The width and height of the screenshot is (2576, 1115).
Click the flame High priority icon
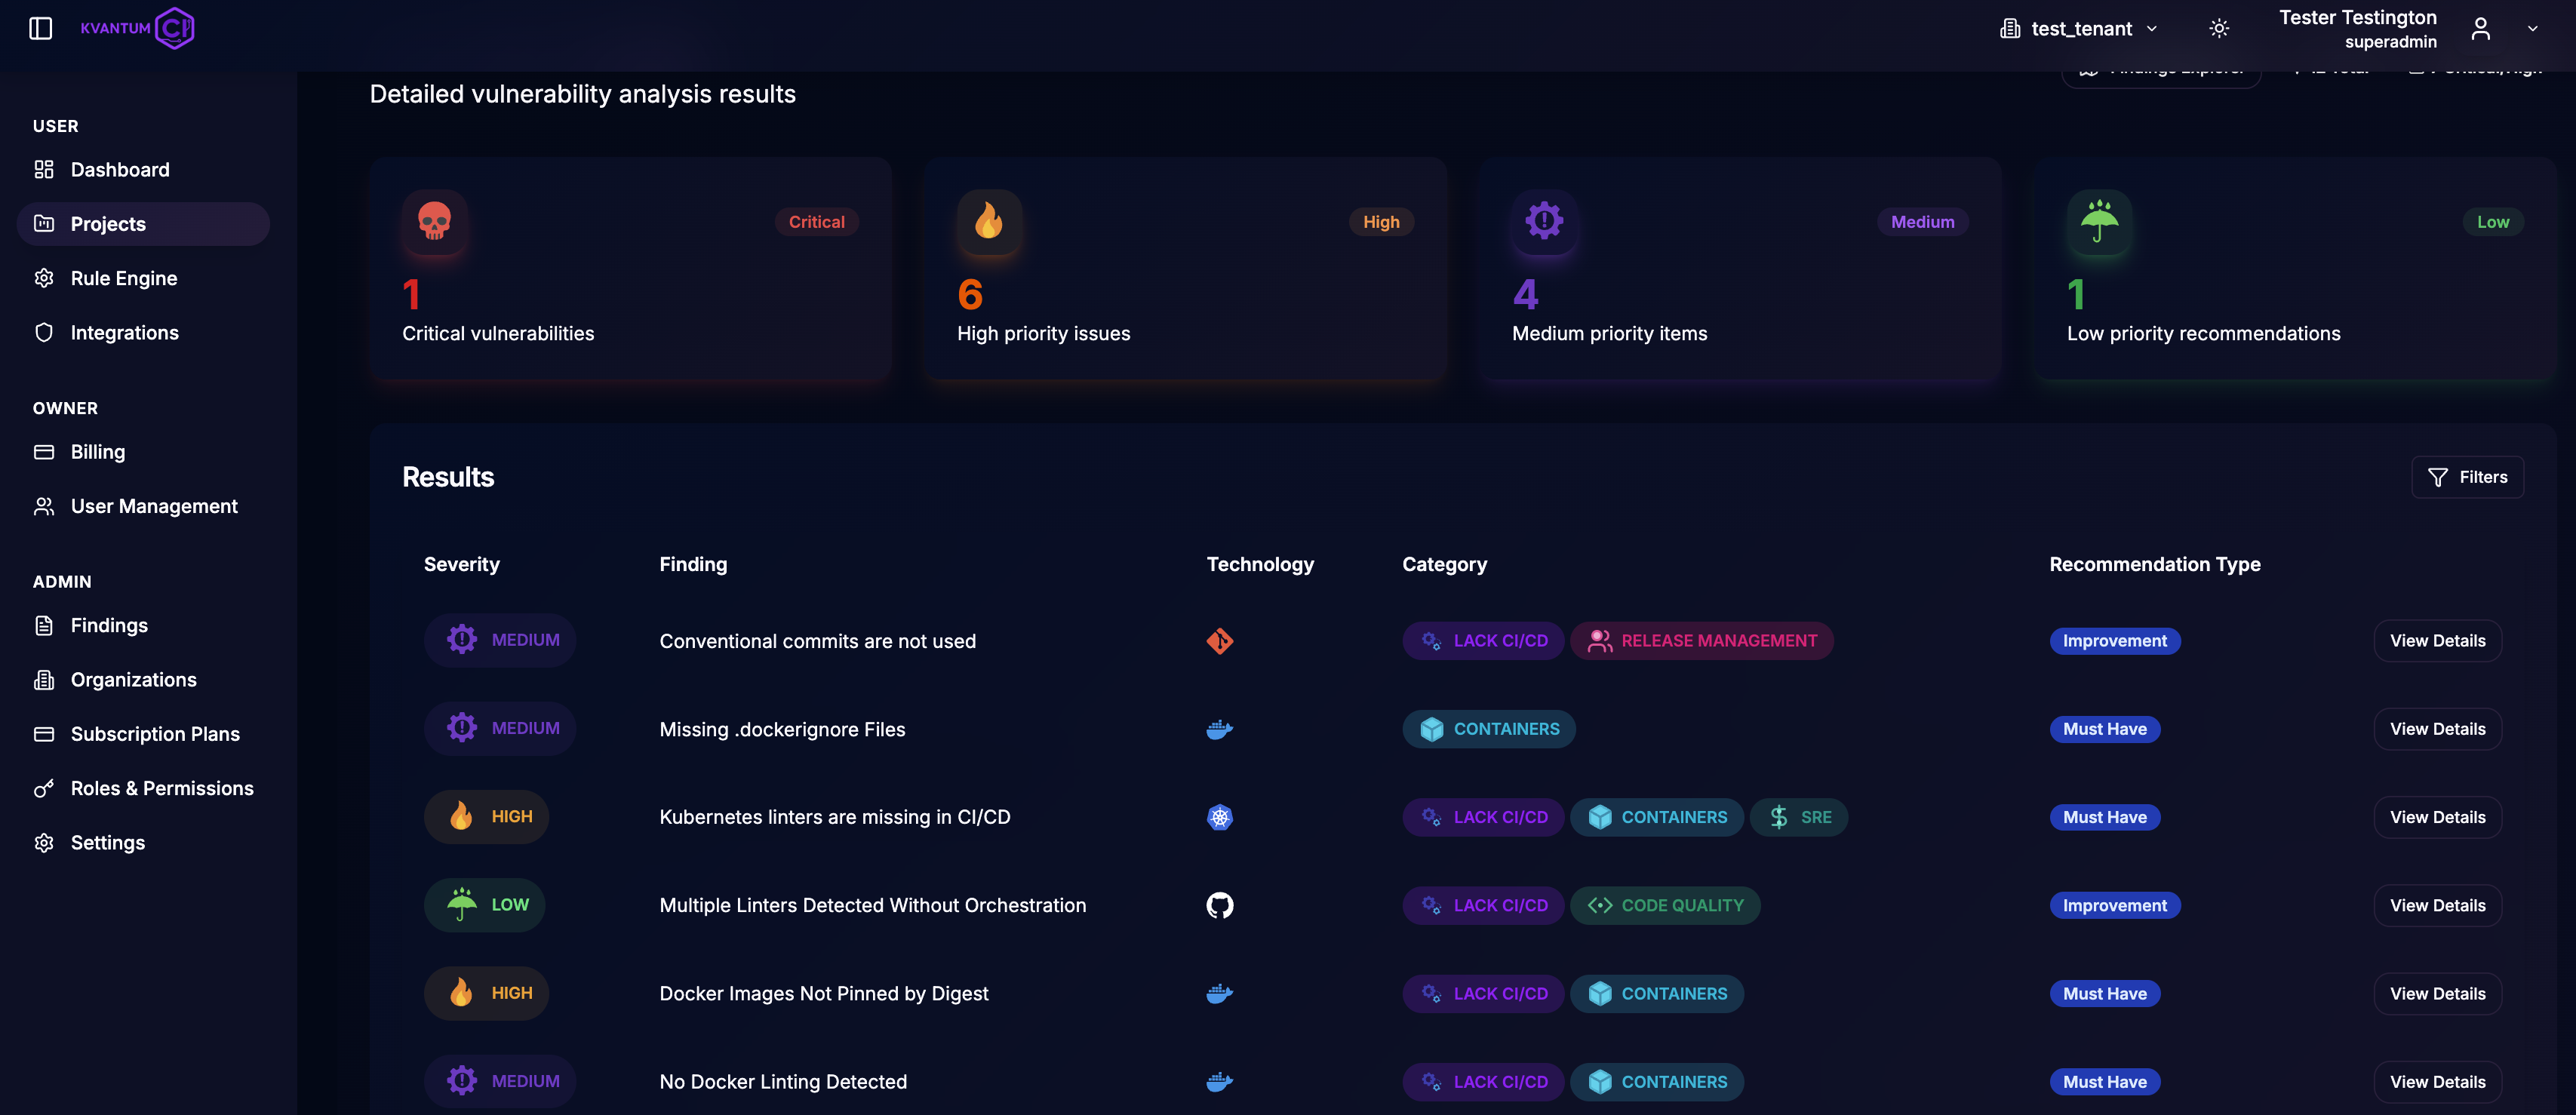[x=989, y=221]
